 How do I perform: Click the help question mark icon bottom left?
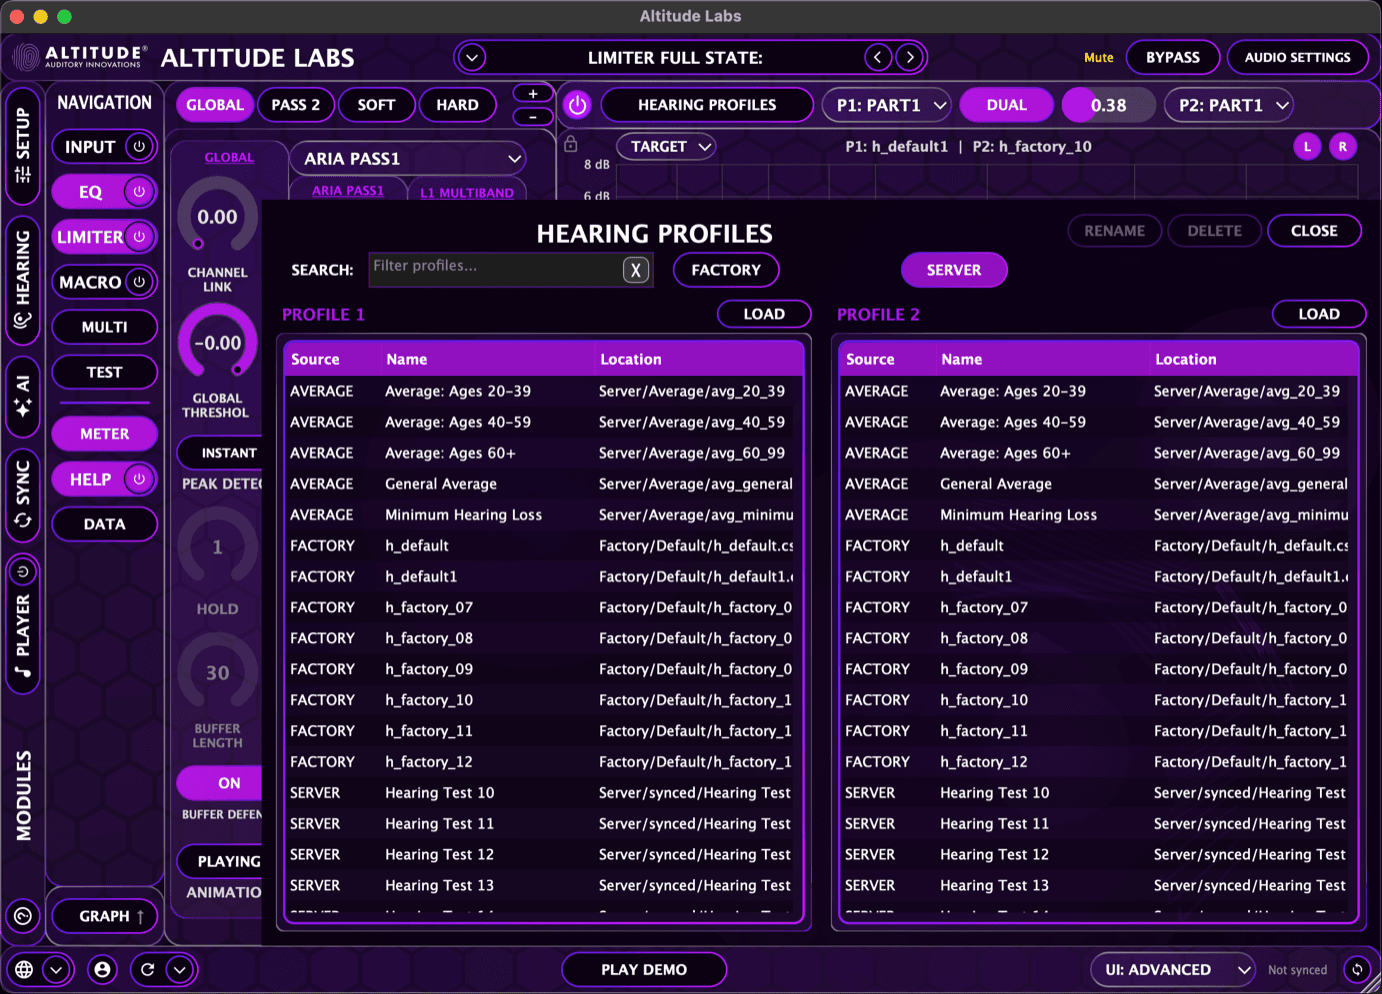[x=22, y=916]
